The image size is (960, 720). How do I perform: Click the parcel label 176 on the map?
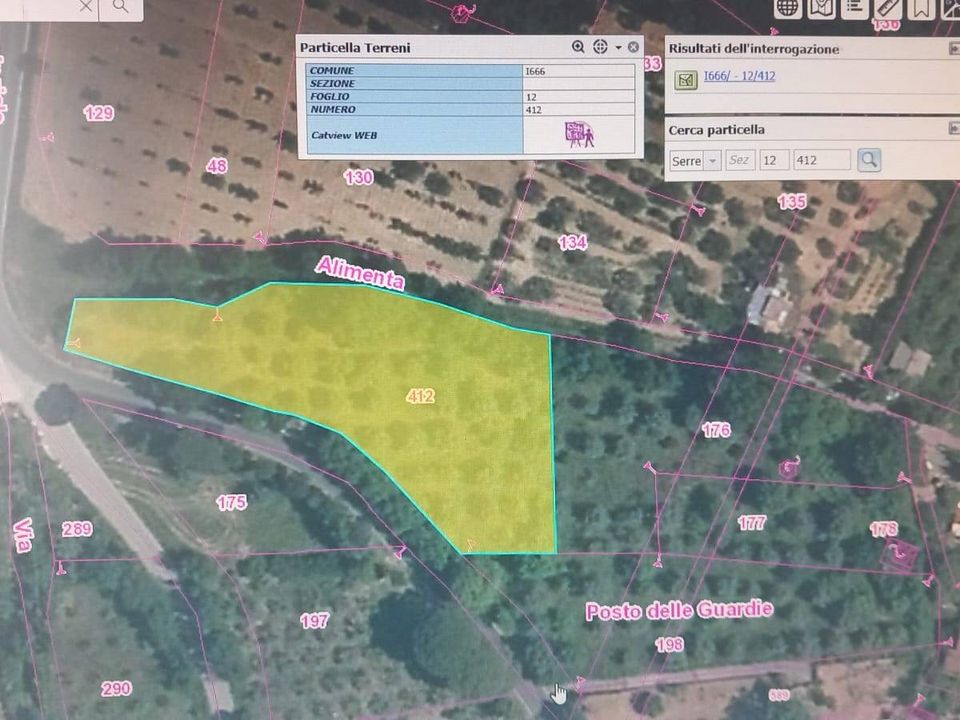coord(716,430)
